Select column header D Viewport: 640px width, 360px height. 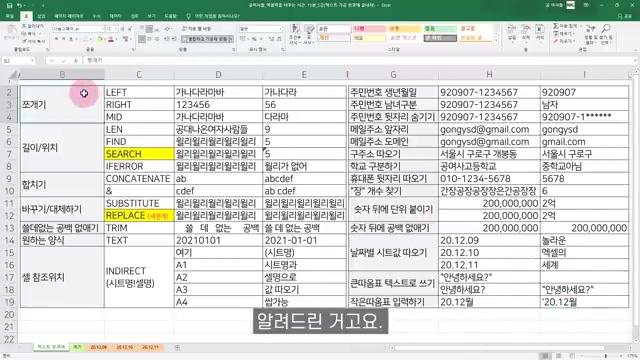point(218,75)
